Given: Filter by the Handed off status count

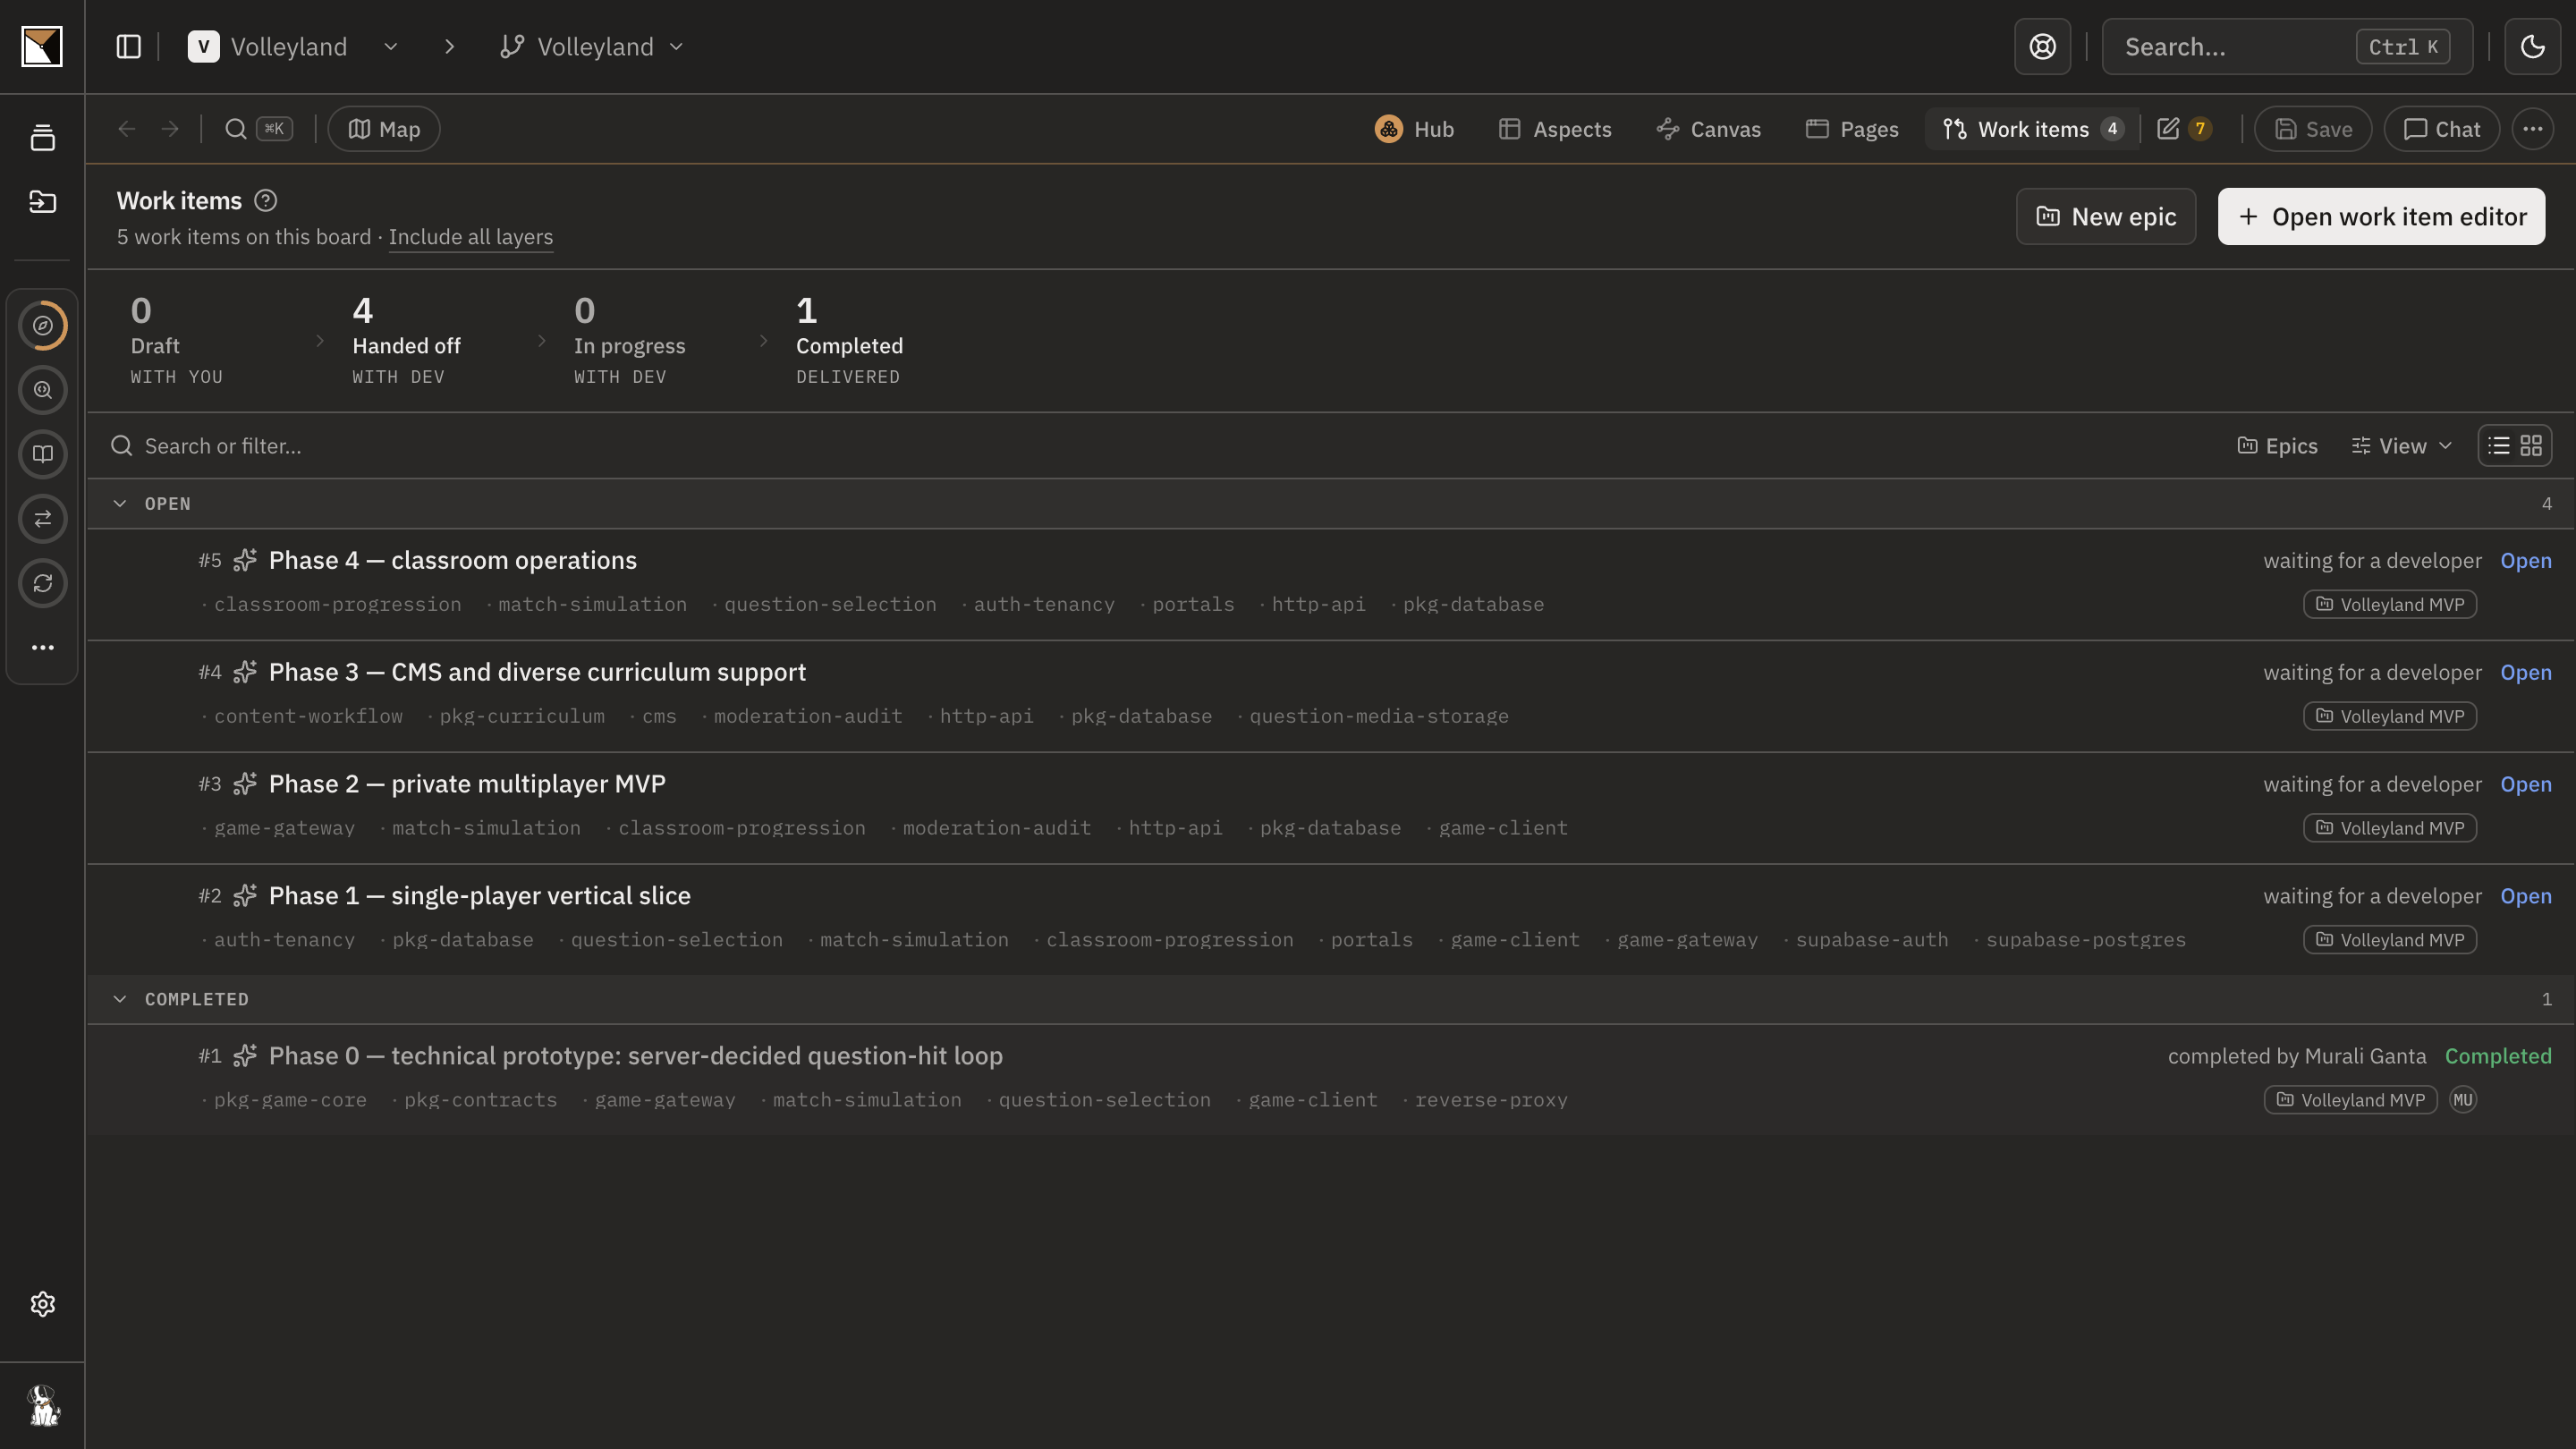Looking at the screenshot, I should pos(406,341).
